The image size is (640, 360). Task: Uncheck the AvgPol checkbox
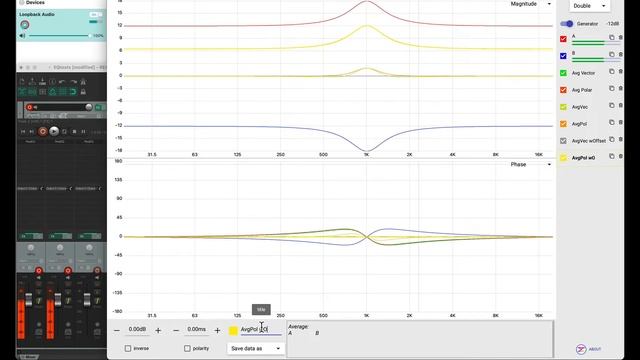coord(563,124)
